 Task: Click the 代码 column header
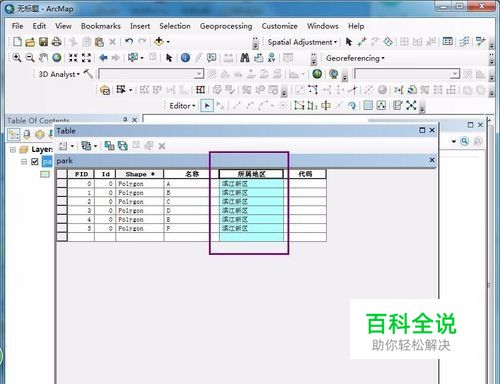click(305, 174)
